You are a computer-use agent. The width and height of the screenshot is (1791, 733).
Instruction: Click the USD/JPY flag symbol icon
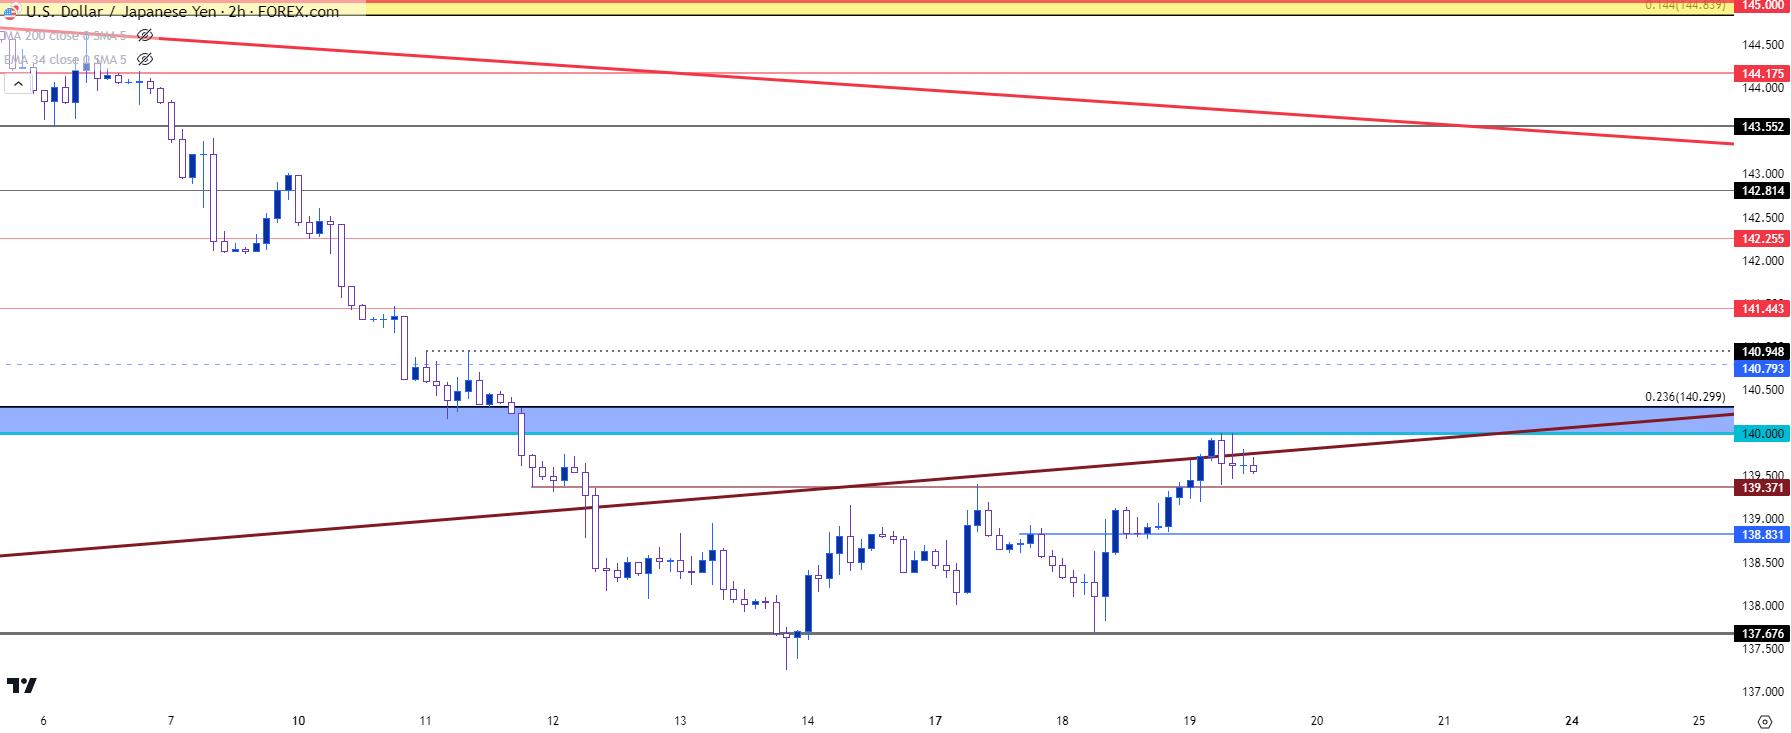pos(10,11)
